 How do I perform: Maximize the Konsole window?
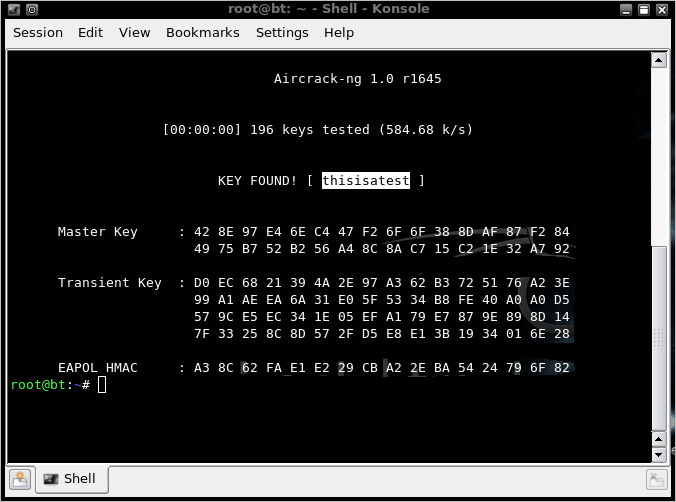click(644, 9)
